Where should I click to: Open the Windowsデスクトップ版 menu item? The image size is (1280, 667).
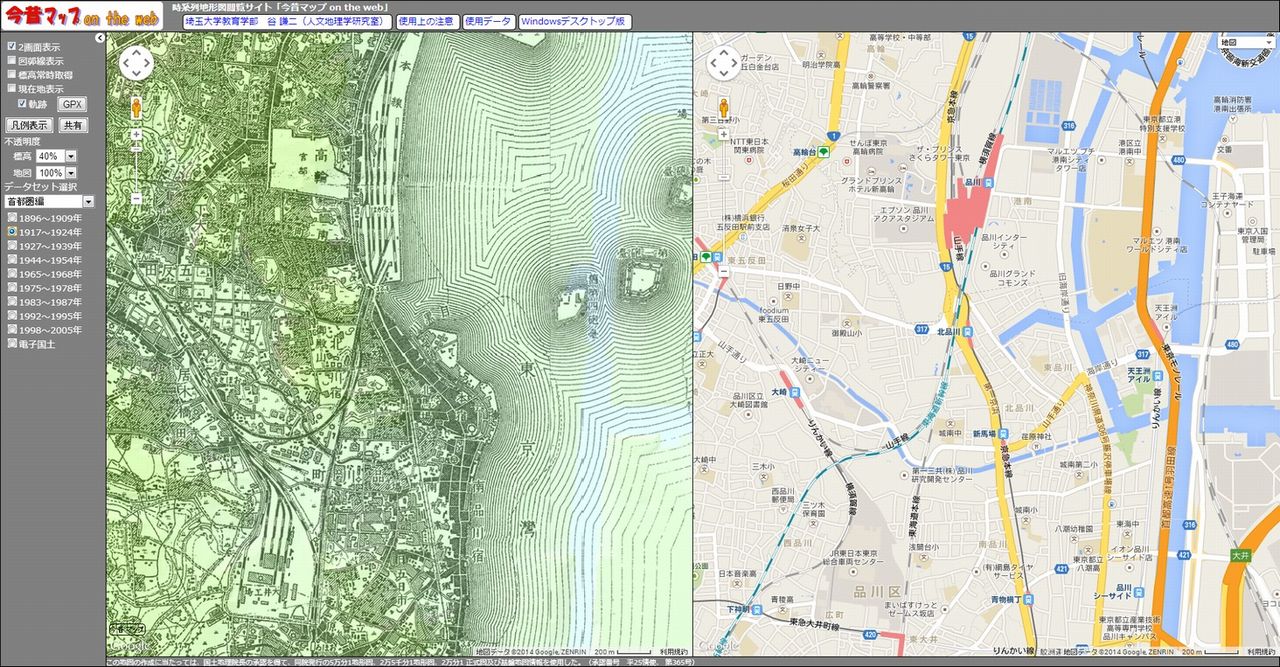pos(573,21)
